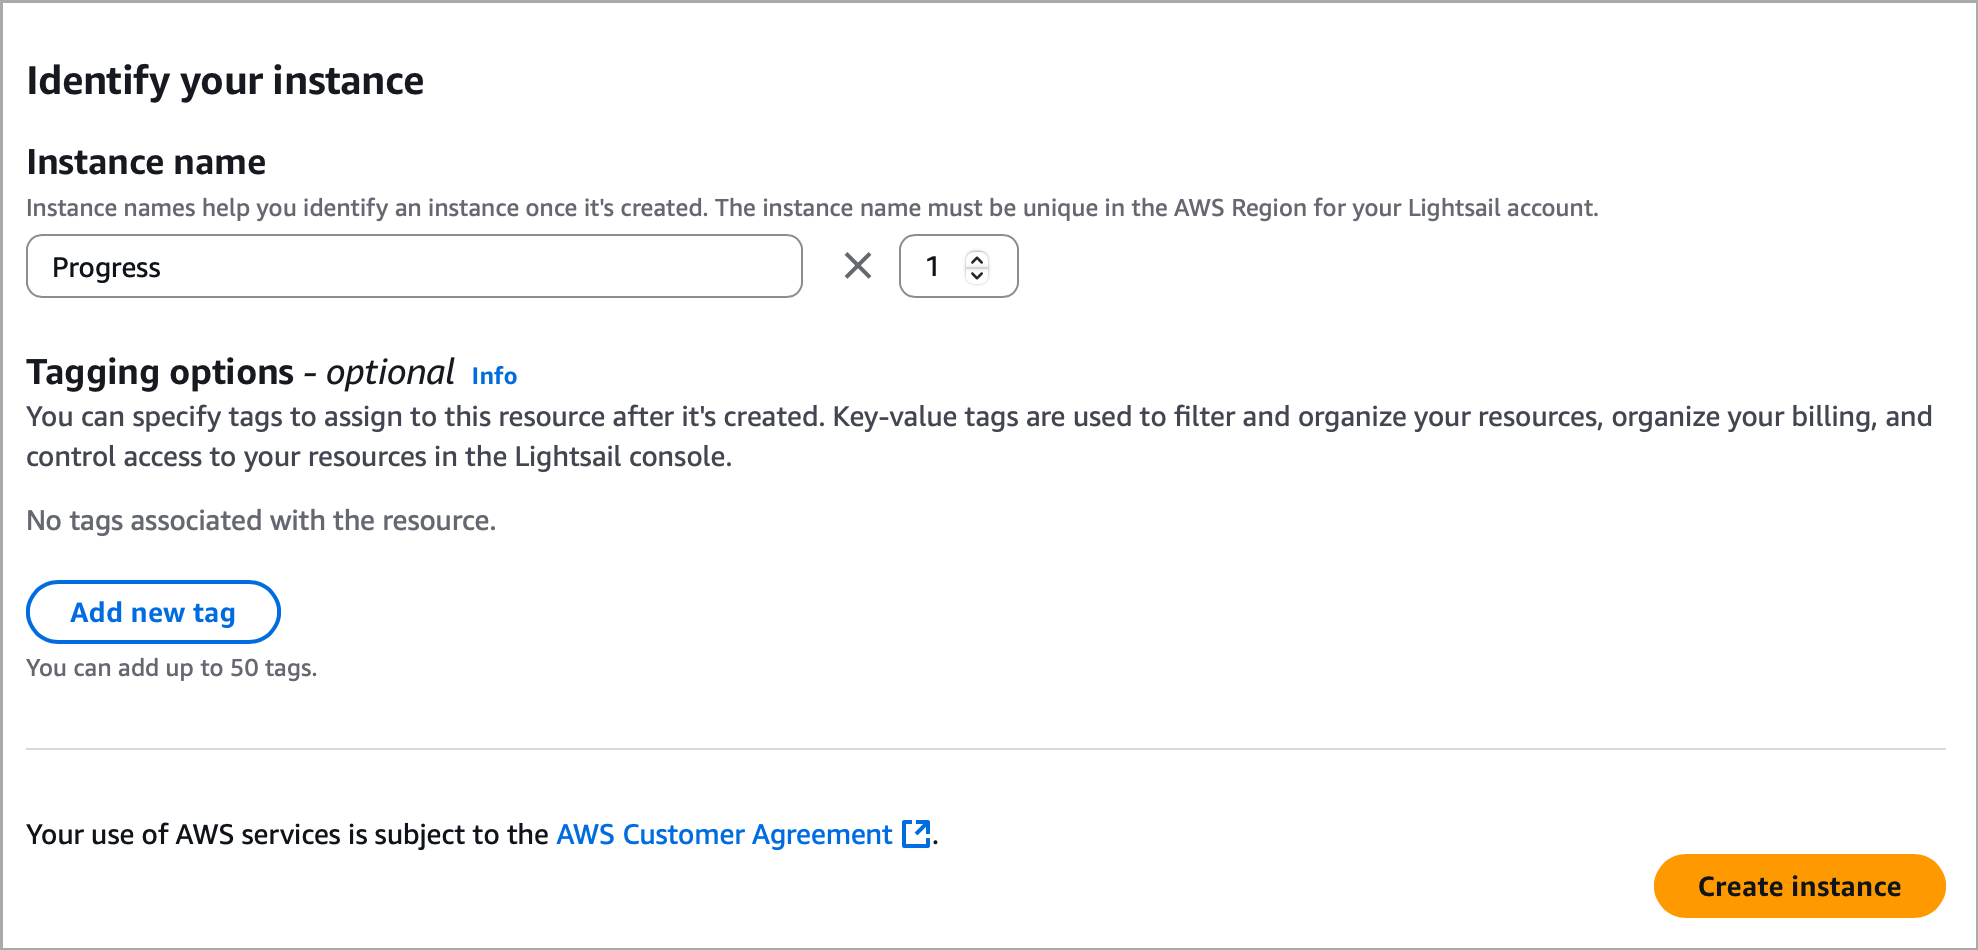Click the No tags associated message
The image size is (1978, 950).
261,521
